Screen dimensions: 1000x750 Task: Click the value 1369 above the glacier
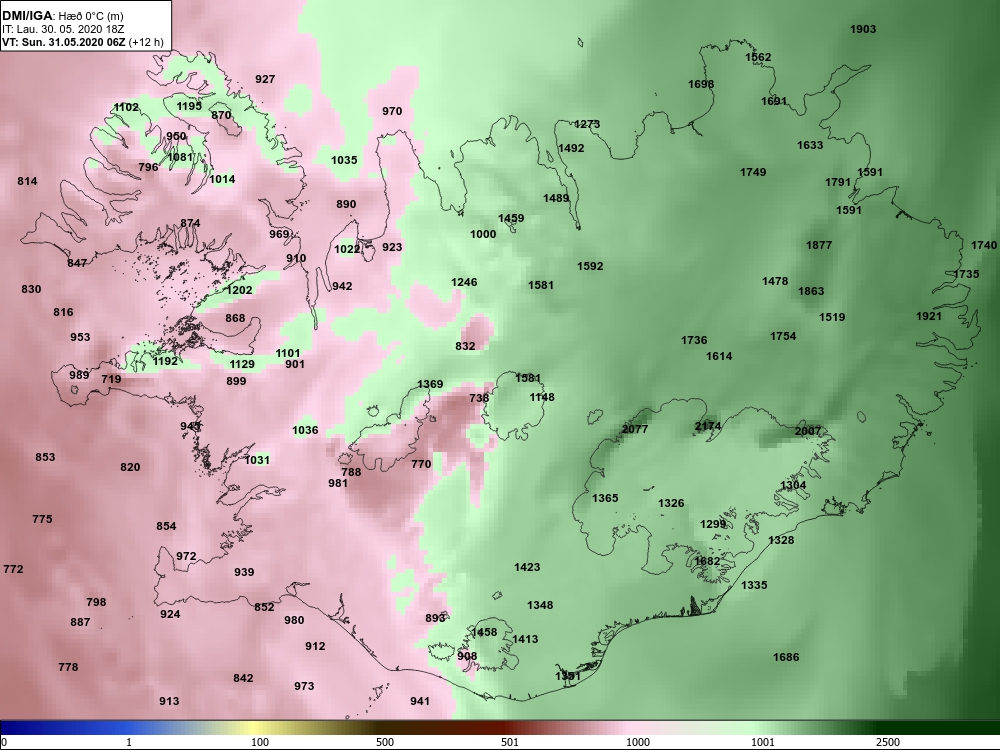tap(430, 385)
